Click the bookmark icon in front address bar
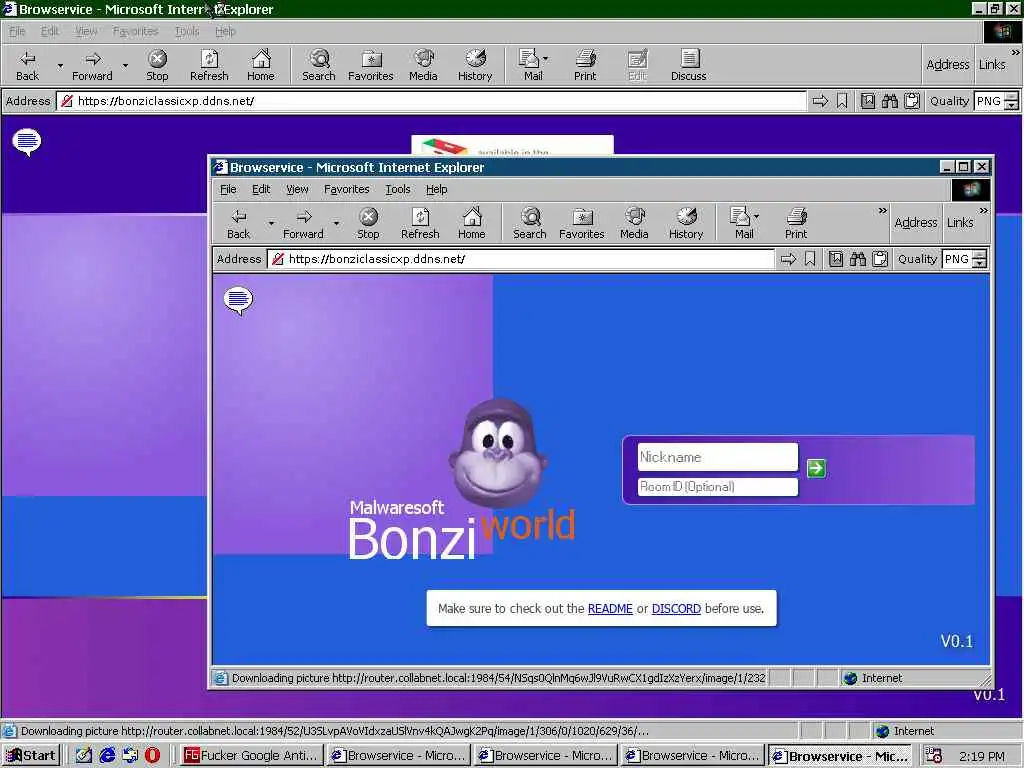The height and width of the screenshot is (768, 1024). 810,259
